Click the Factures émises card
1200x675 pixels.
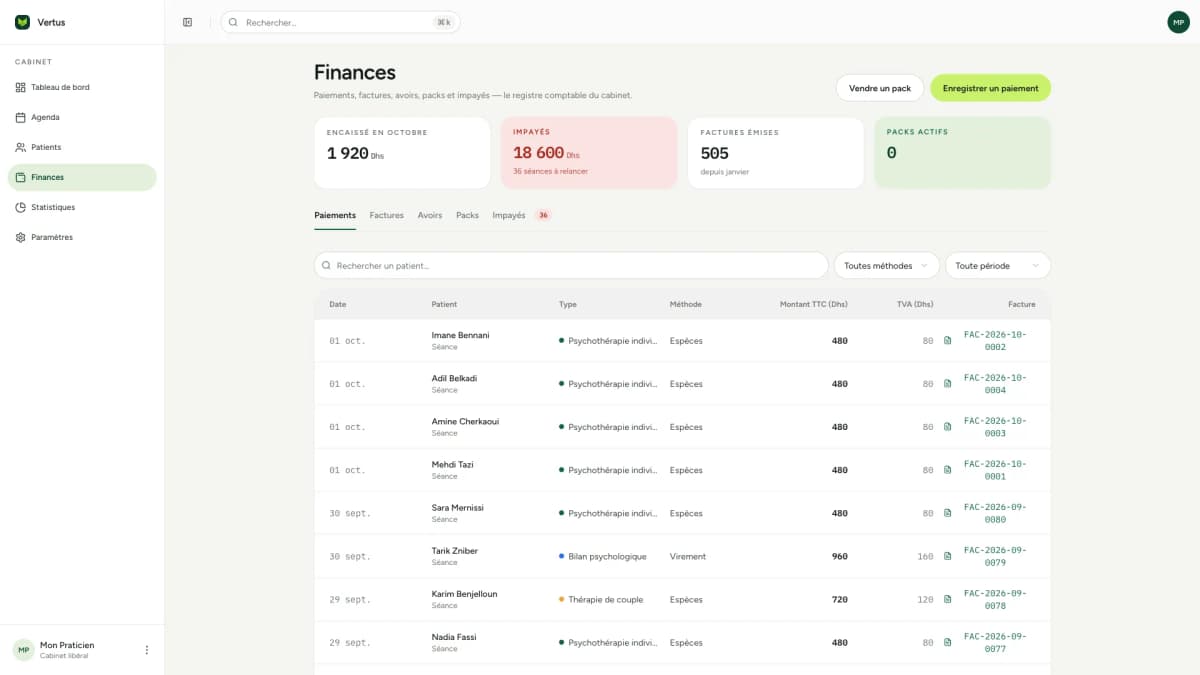(x=776, y=153)
